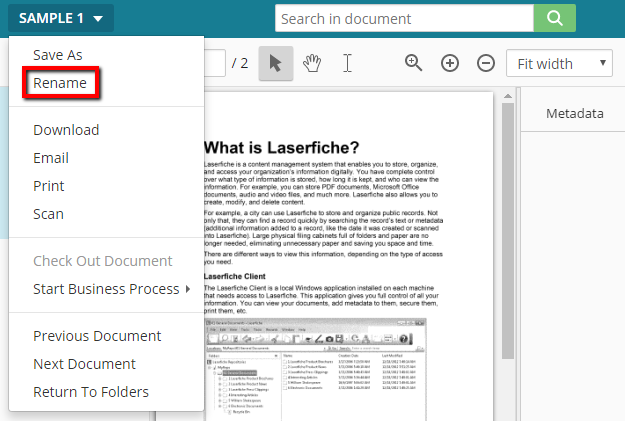Zoom in with the plus icon
Screen dimensions: 625x421
450,63
